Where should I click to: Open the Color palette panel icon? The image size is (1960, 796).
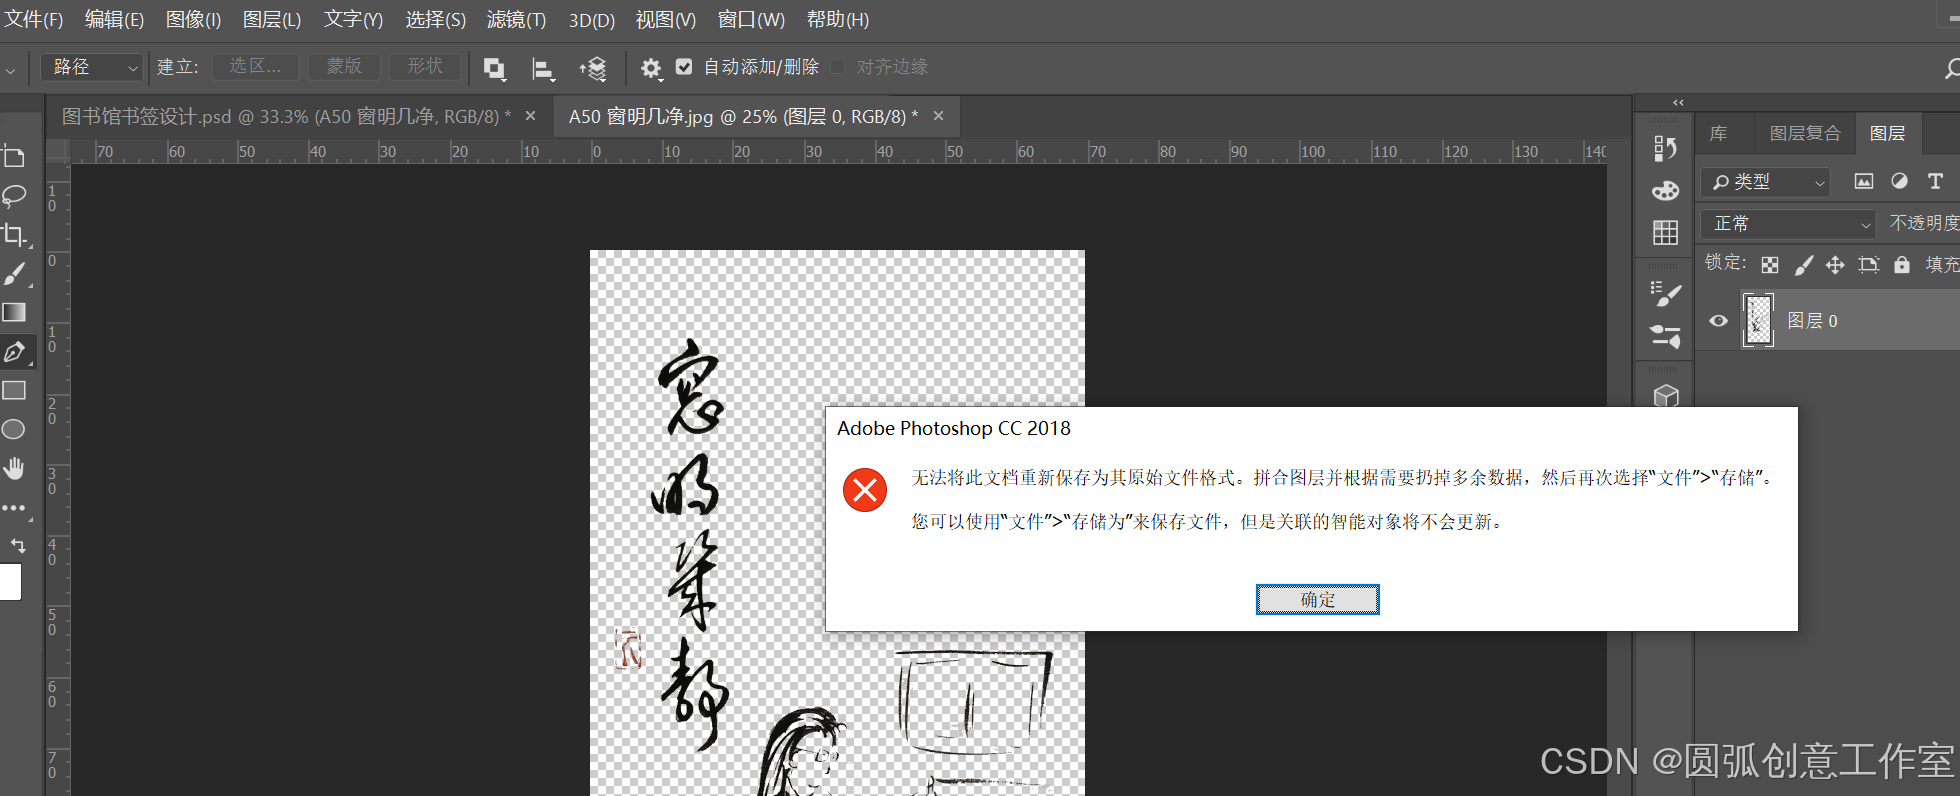(1665, 191)
